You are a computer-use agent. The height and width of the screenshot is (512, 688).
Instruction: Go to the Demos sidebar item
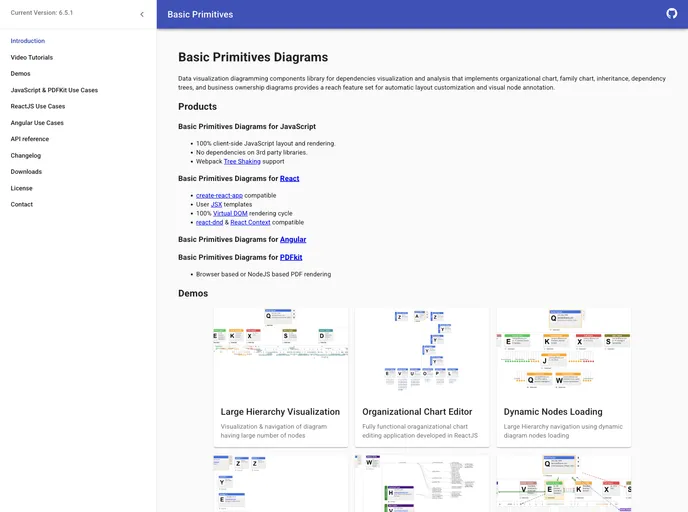click(21, 73)
